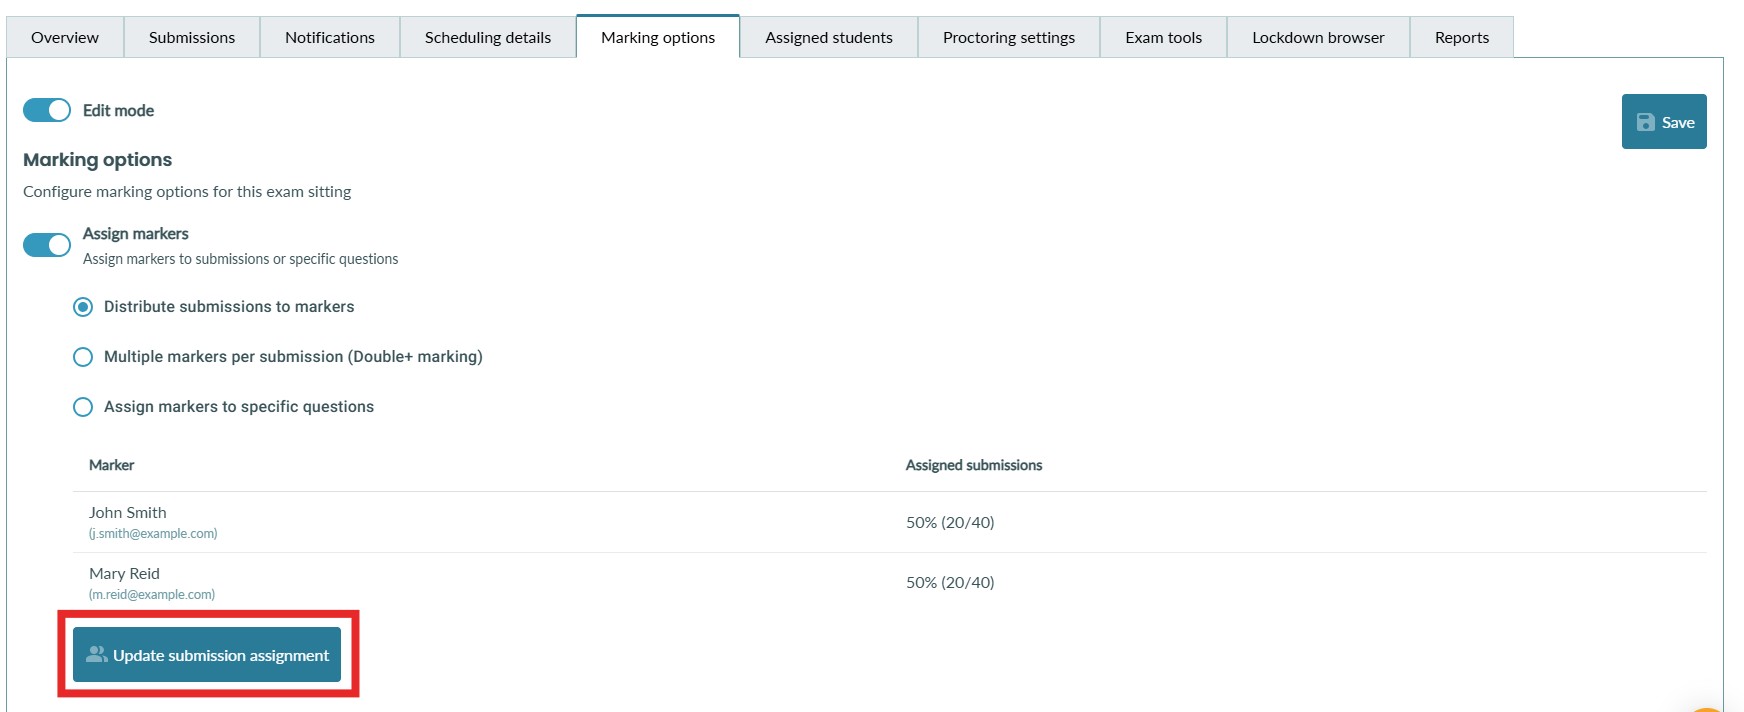Open the Proctoring settings tab
This screenshot has width=1744, height=712.
coord(1008,38)
